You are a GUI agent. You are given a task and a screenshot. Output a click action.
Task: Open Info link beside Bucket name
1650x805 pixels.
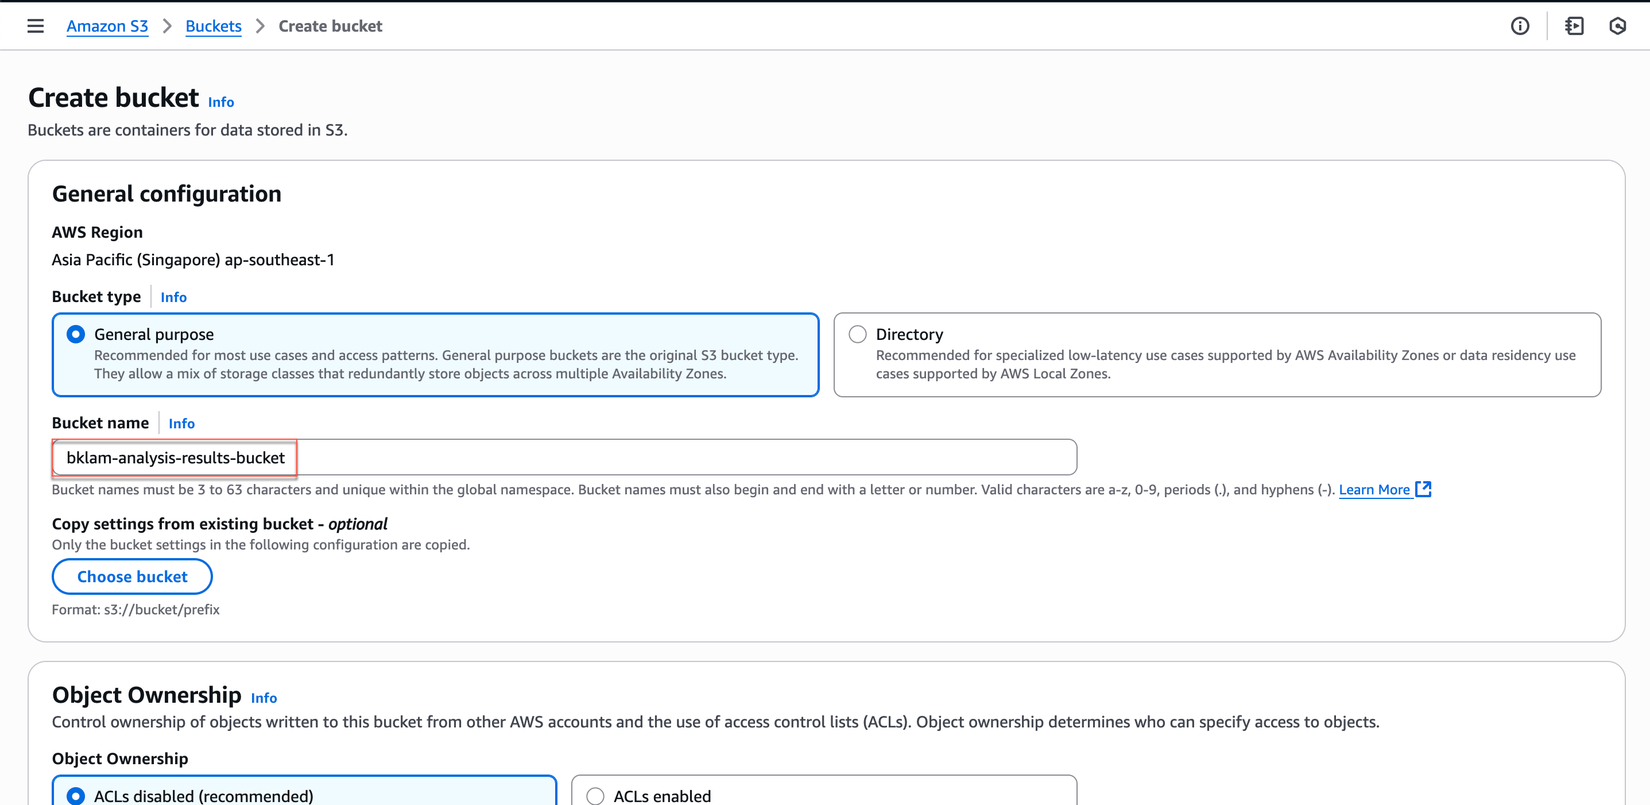pyautogui.click(x=181, y=423)
